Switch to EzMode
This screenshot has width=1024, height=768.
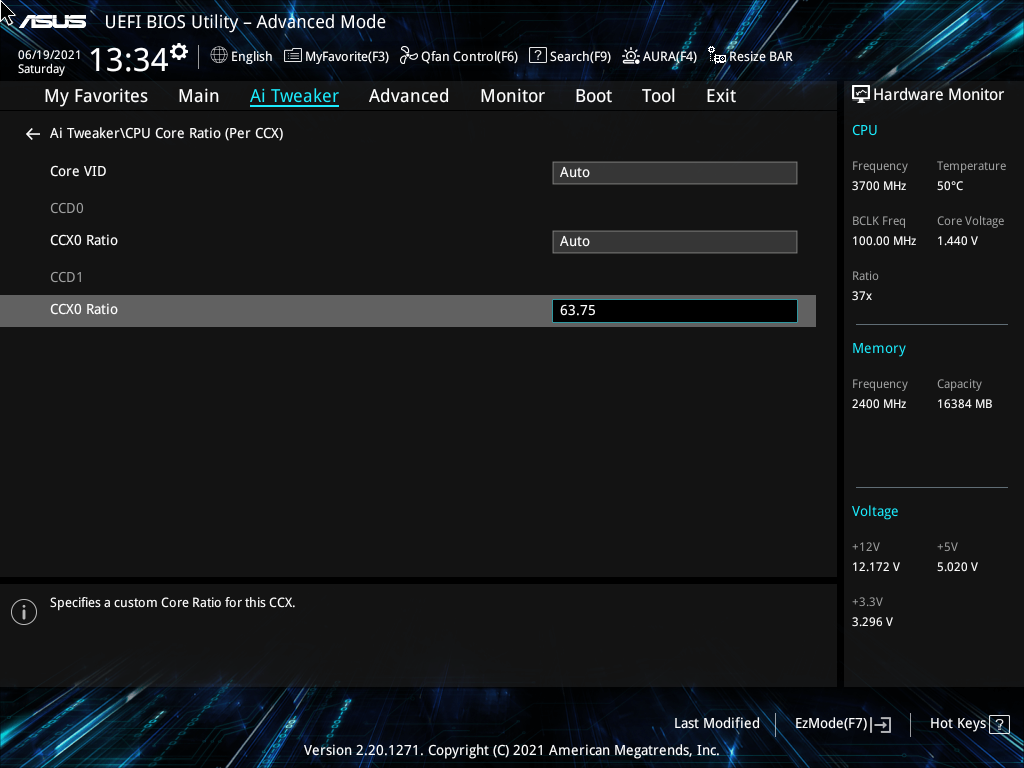point(842,723)
